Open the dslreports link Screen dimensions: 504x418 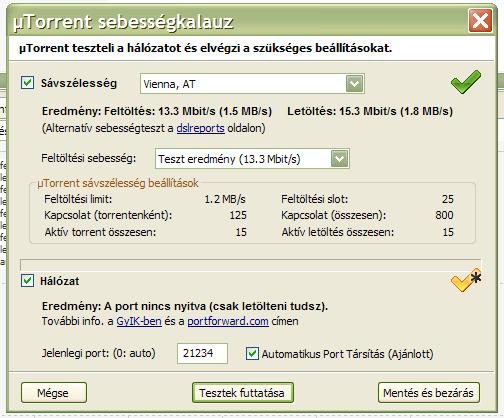200,128
